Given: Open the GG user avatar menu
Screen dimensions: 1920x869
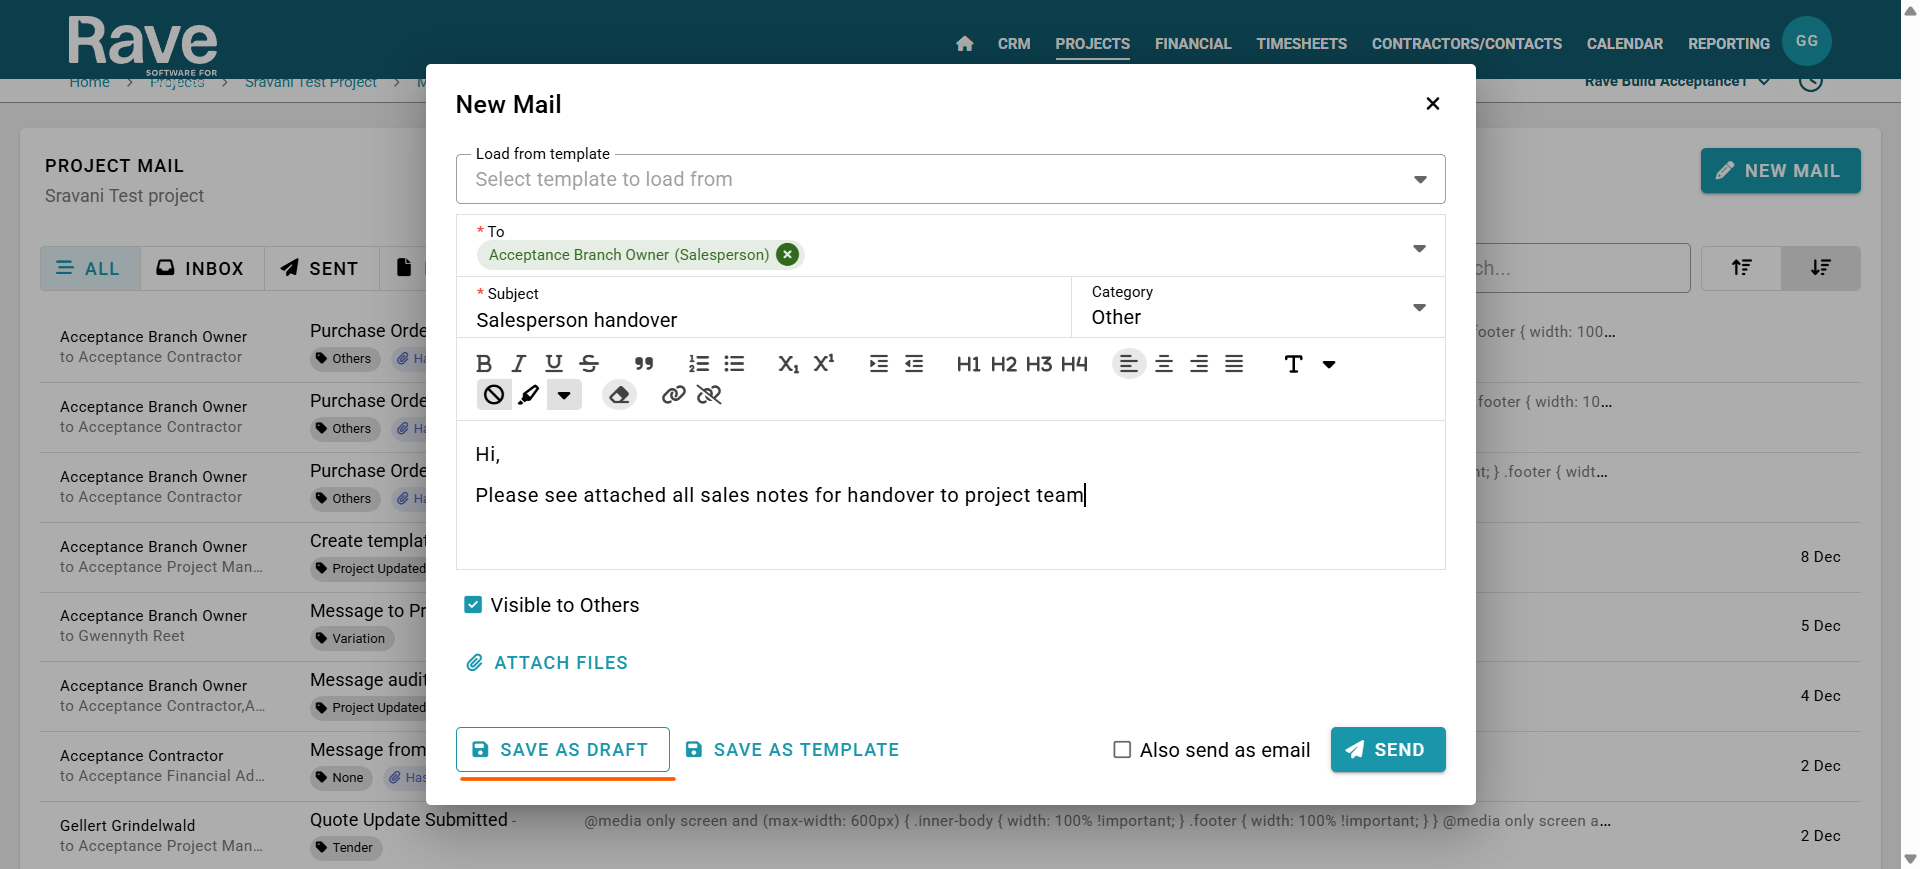Looking at the screenshot, I should [1807, 41].
